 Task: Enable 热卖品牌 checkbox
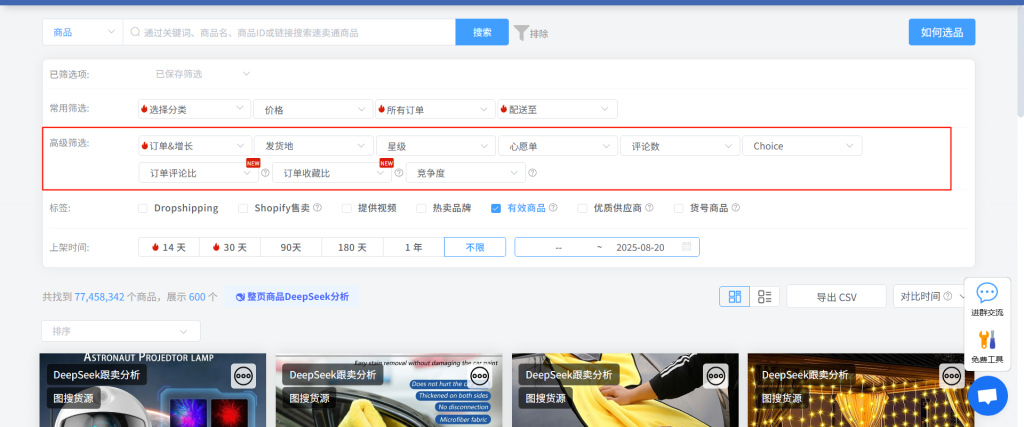coord(421,208)
